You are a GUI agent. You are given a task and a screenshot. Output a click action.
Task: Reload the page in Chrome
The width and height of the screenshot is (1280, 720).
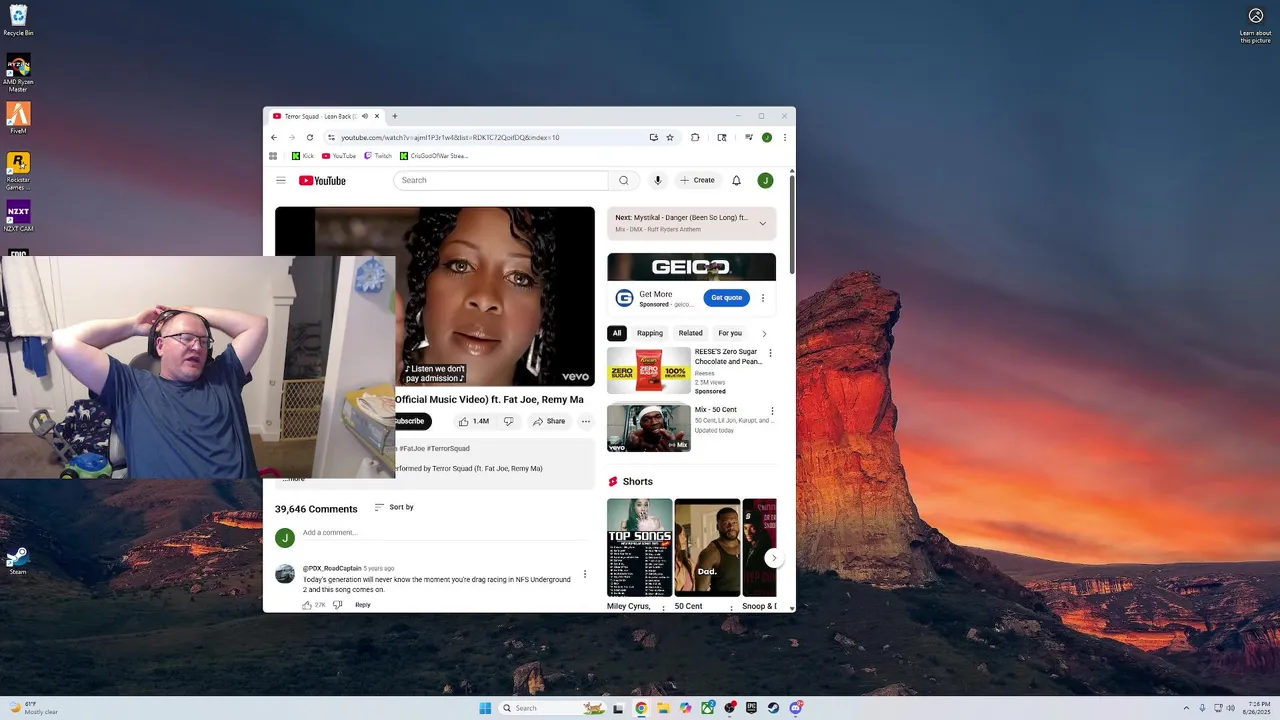(310, 138)
